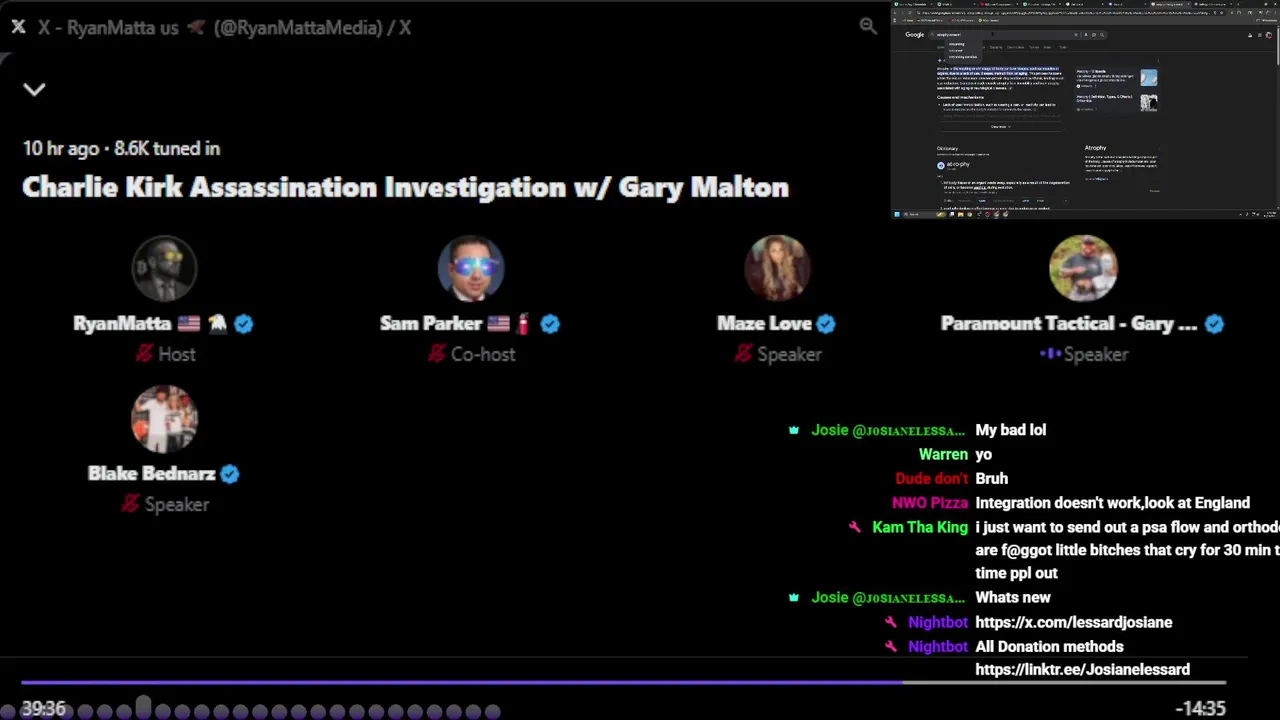Open the linktr.ee/Josianelessard link in chat

click(1083, 670)
